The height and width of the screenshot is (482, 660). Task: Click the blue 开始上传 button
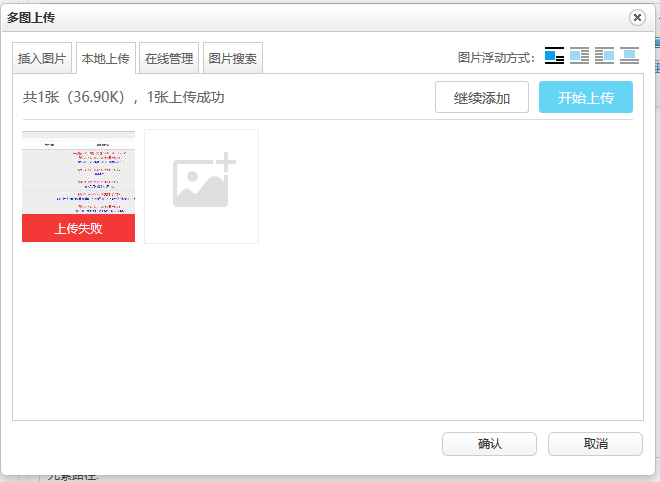585,98
